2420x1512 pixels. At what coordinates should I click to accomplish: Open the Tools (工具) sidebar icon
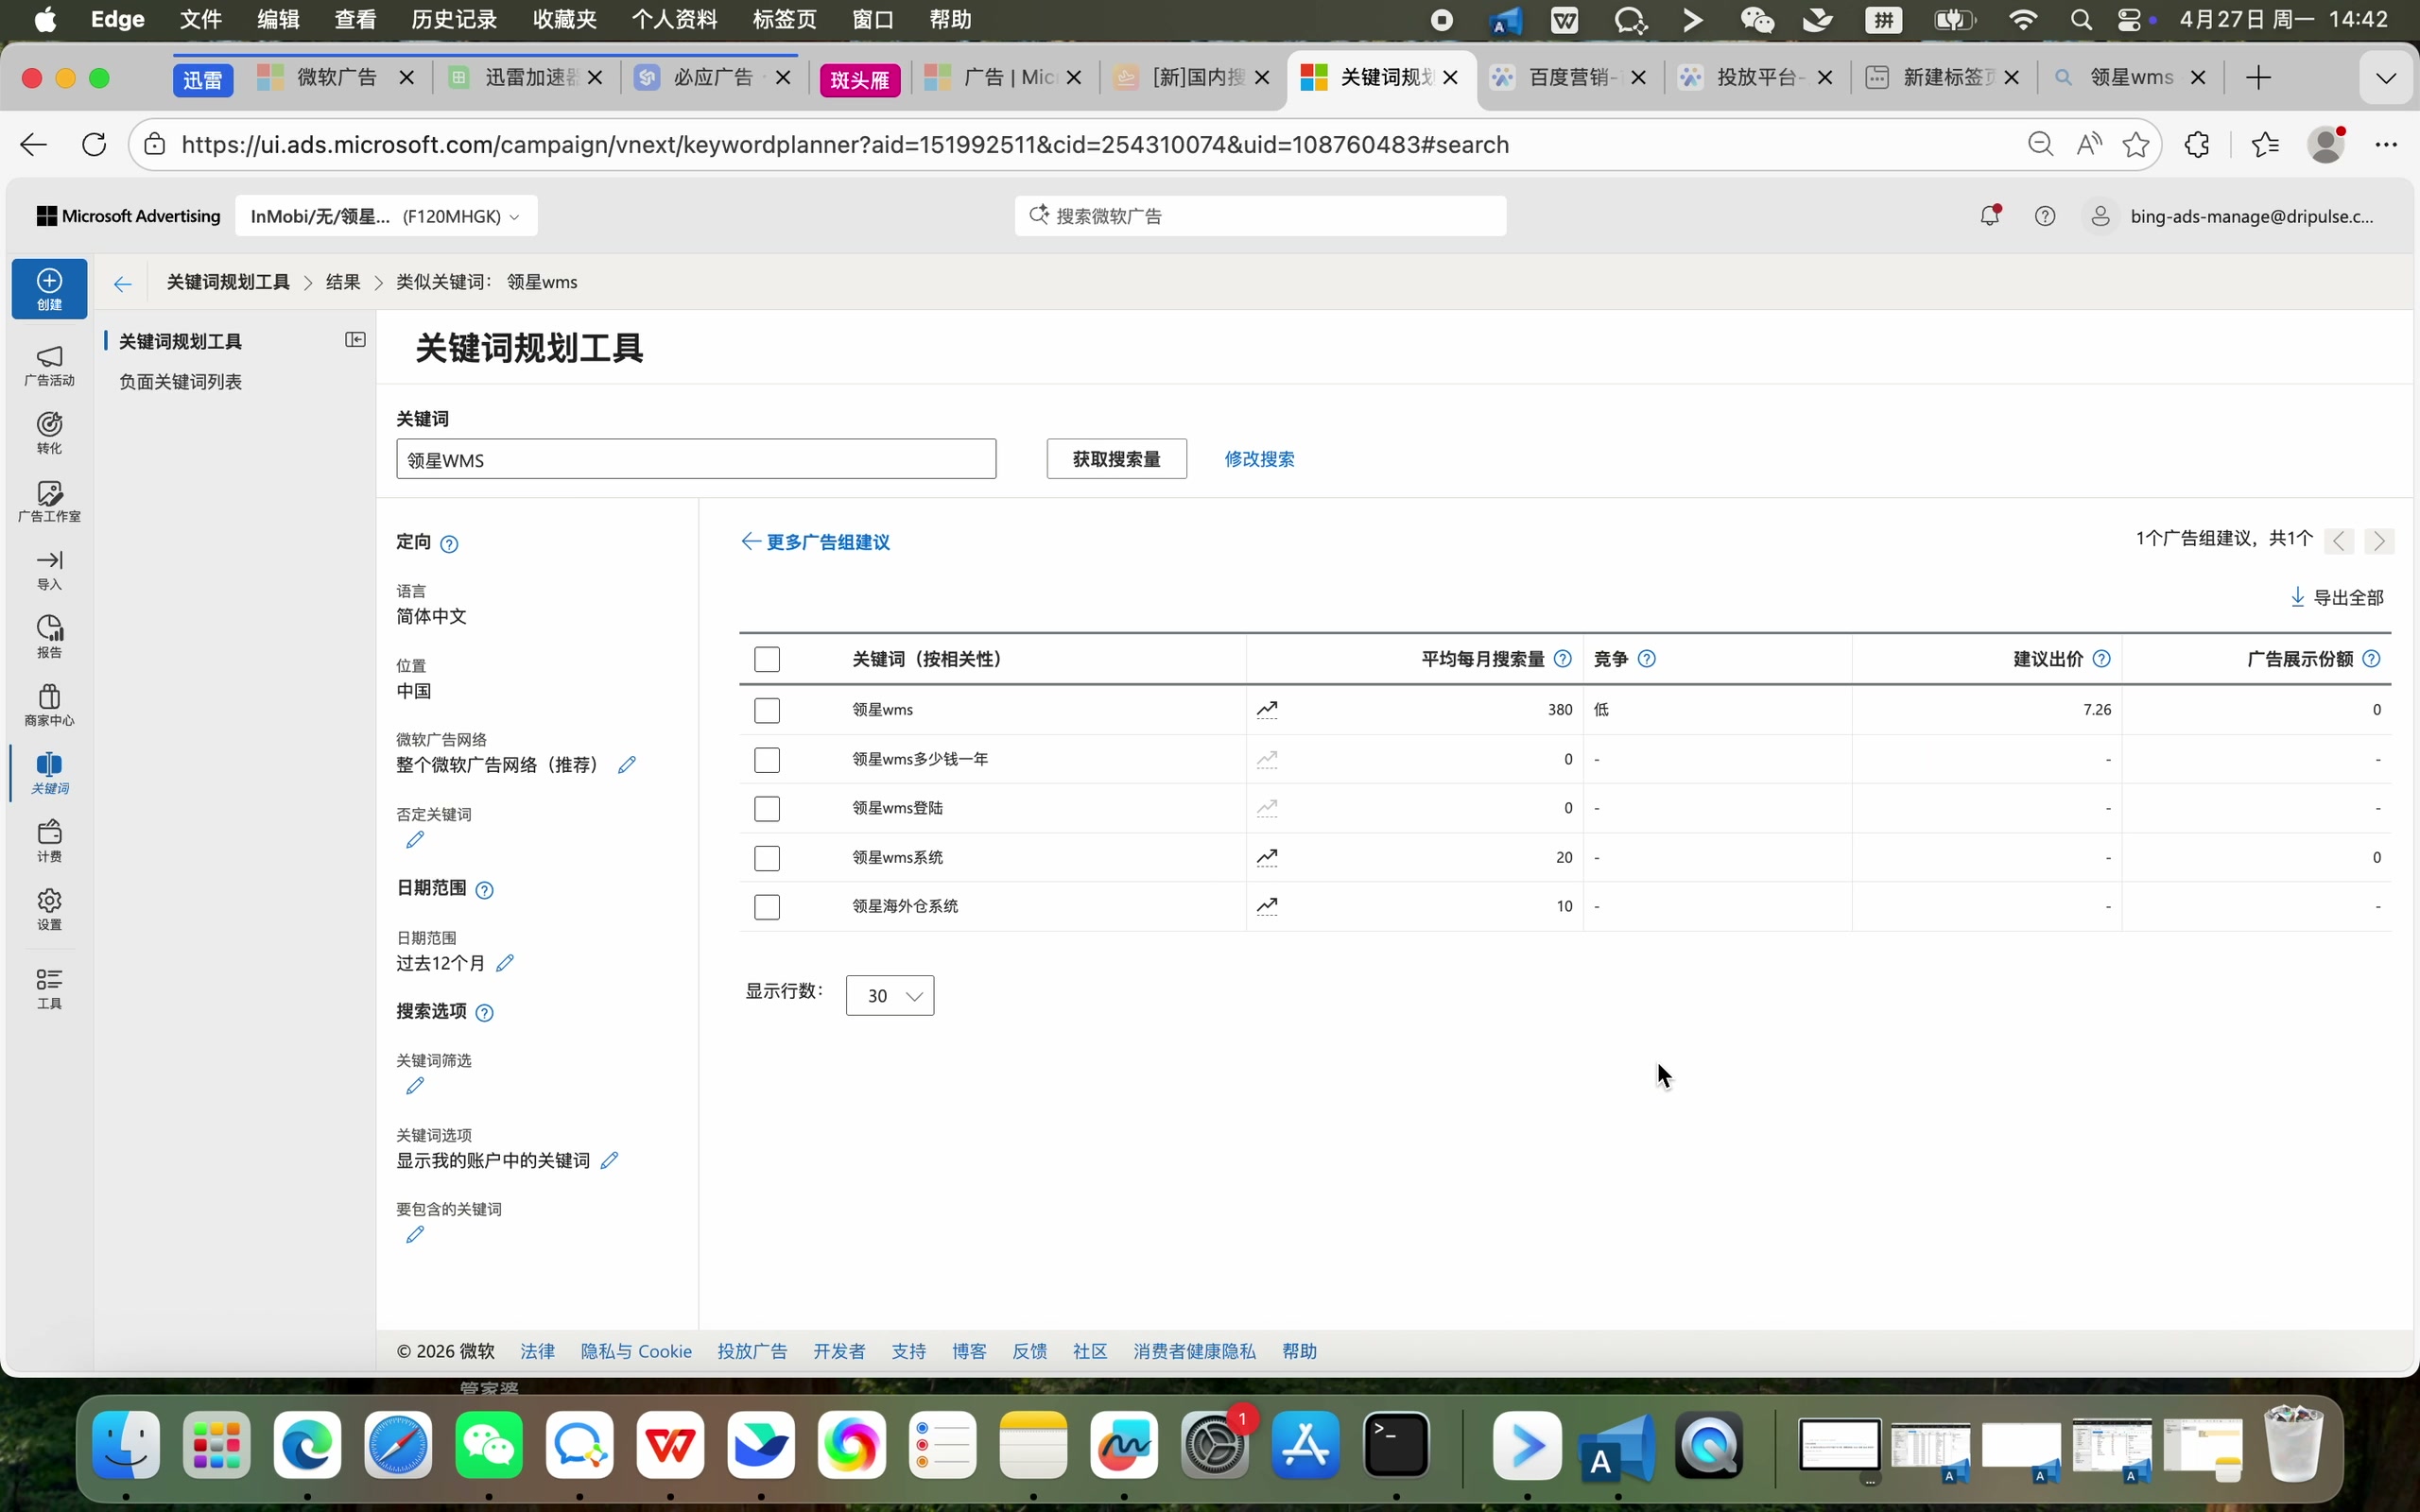point(49,989)
